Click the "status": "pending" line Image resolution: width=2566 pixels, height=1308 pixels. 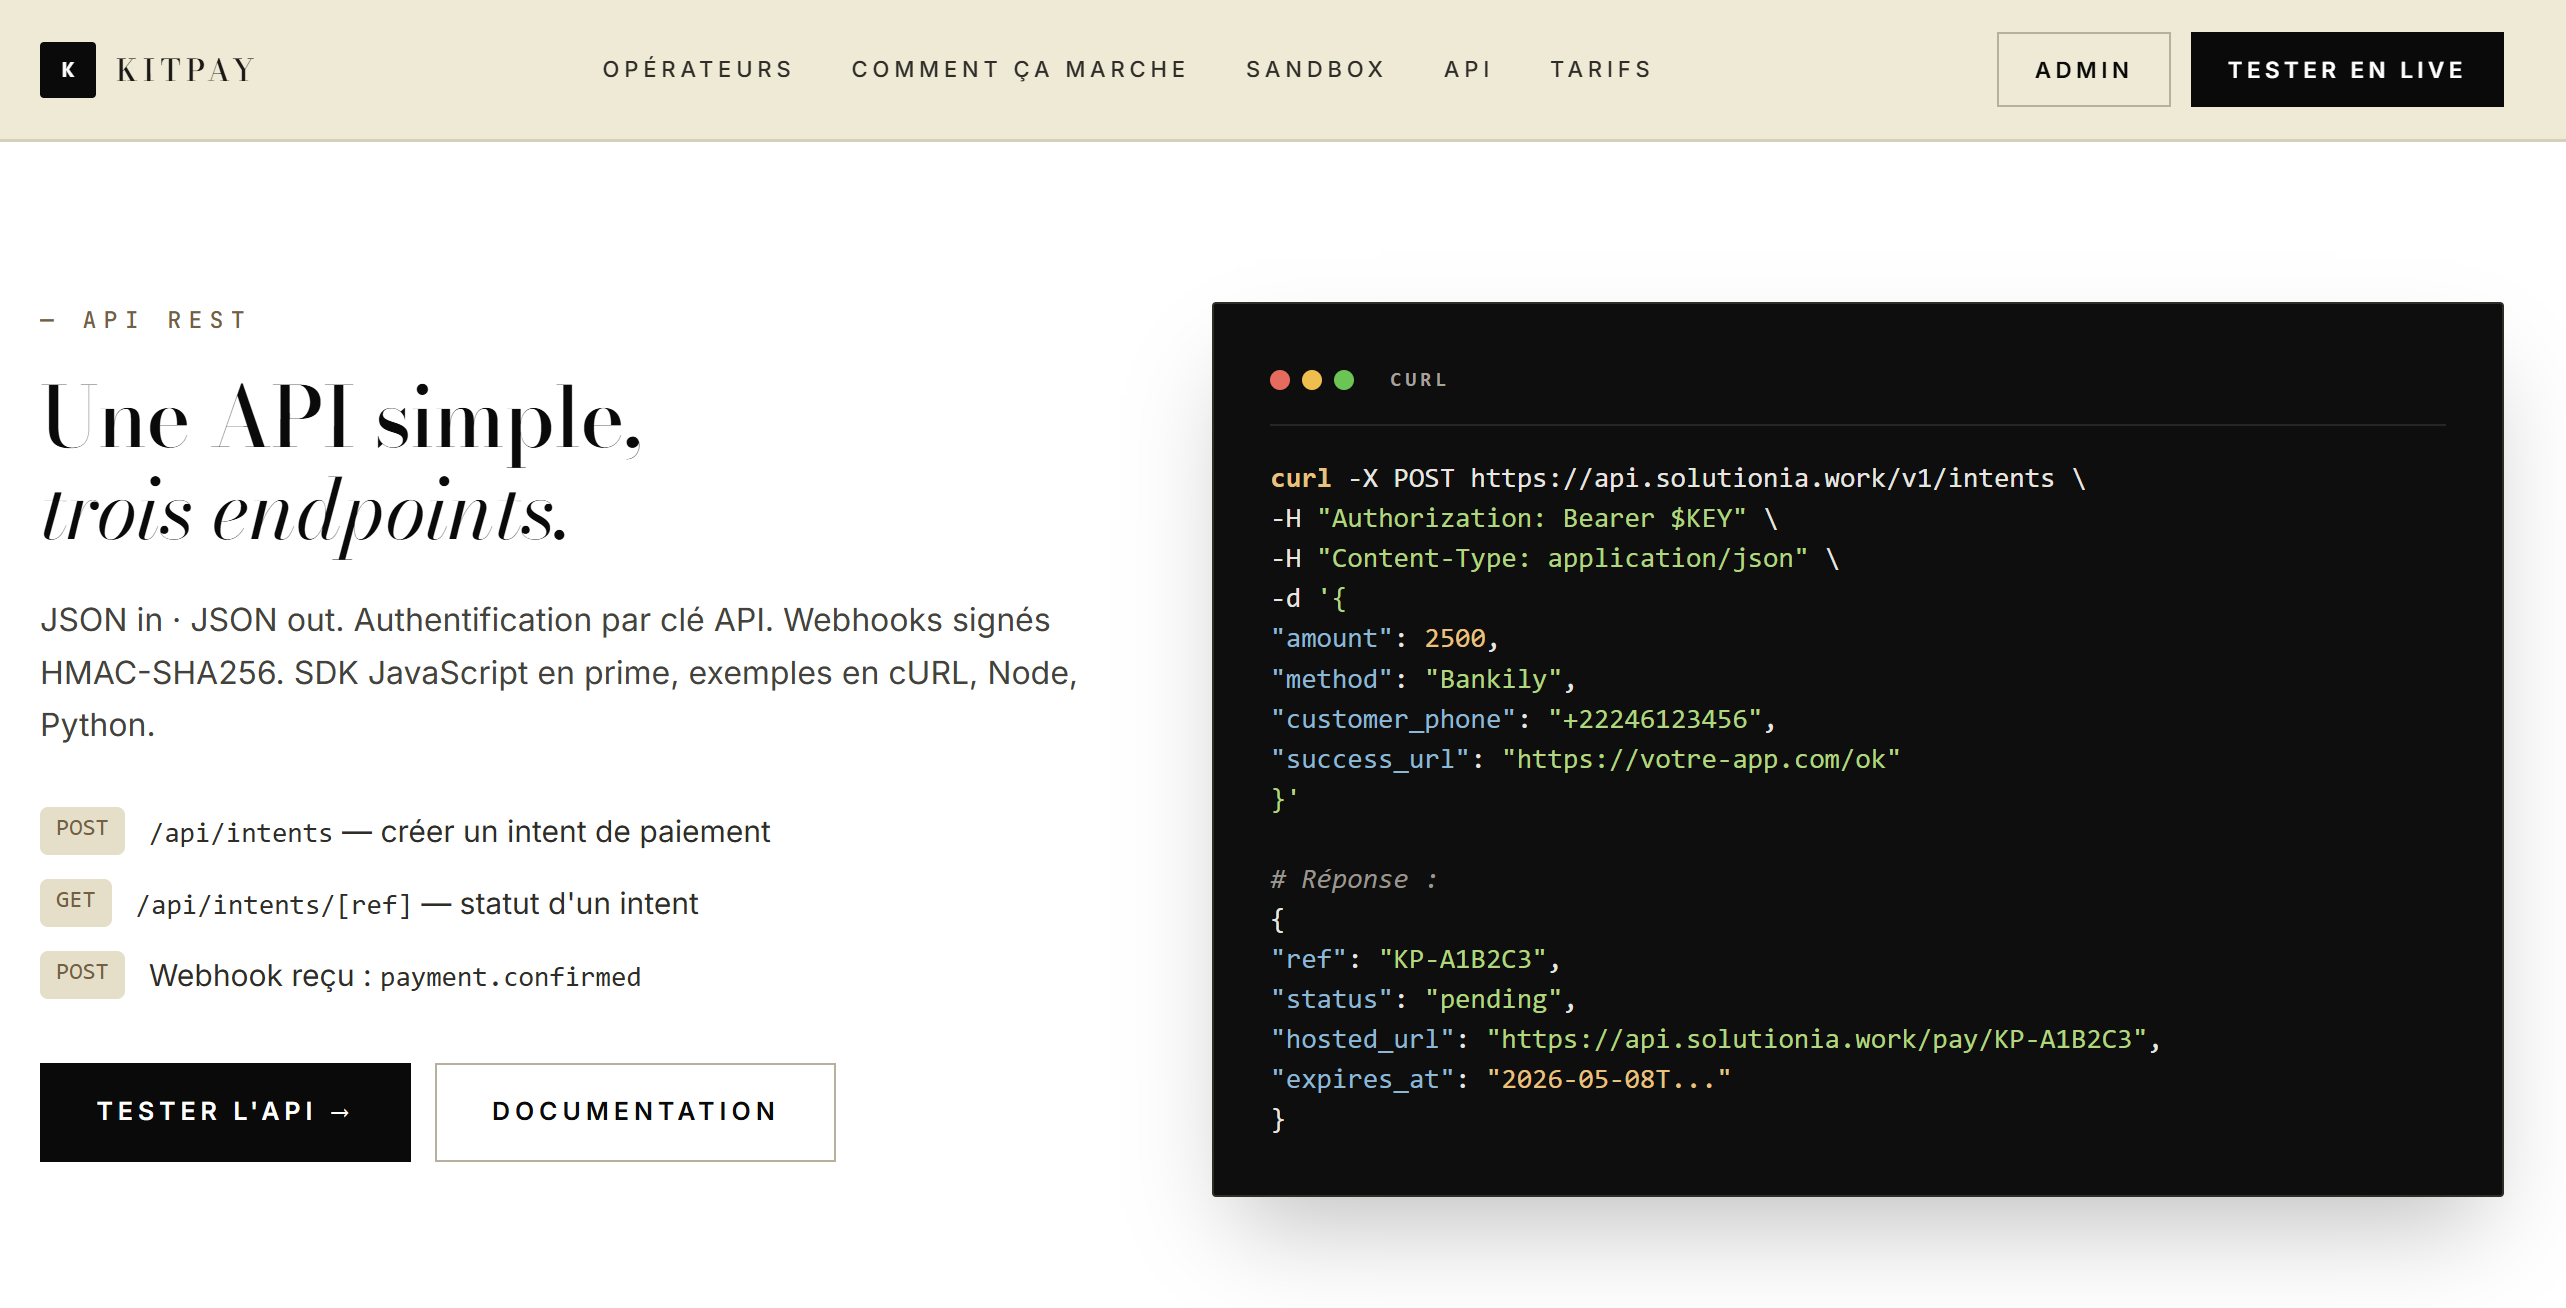pyautogui.click(x=1423, y=999)
